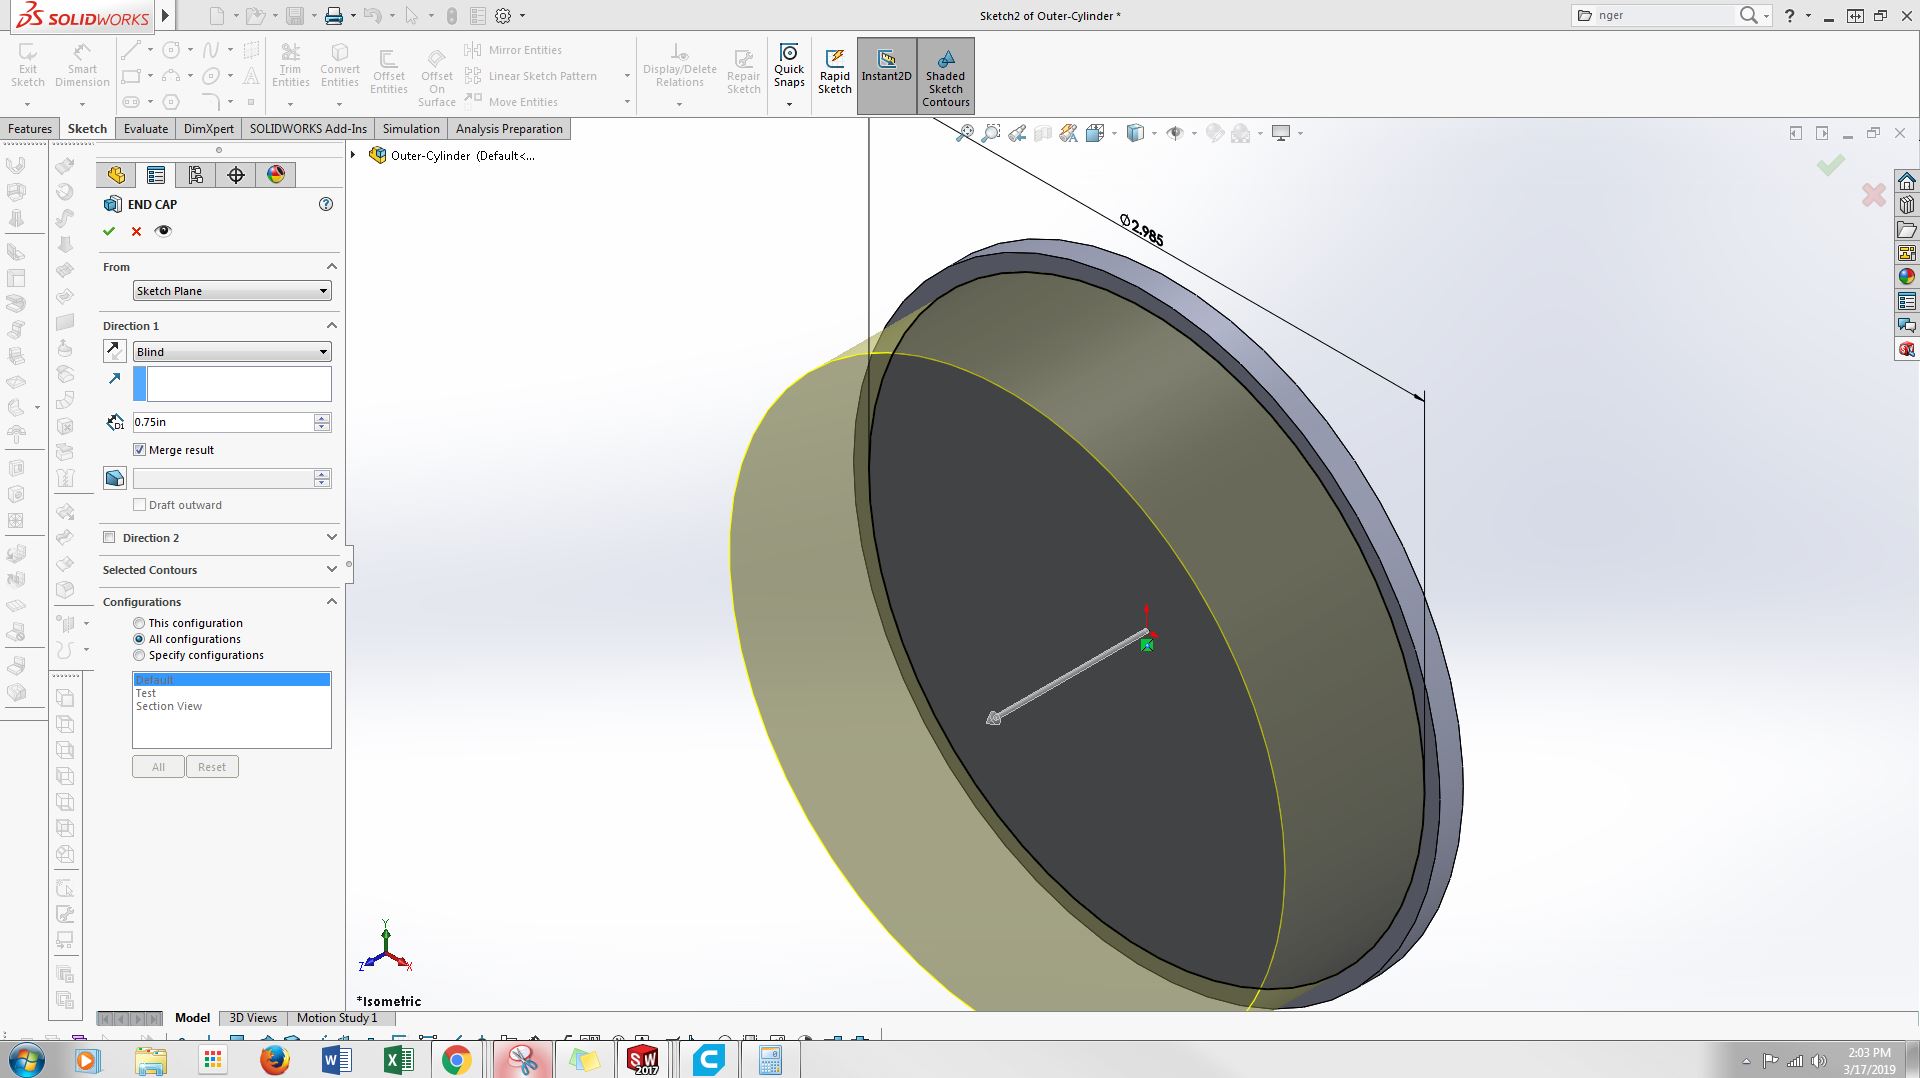This screenshot has width=1920, height=1078.
Task: Click the Reverse Direction button
Action: click(x=115, y=351)
